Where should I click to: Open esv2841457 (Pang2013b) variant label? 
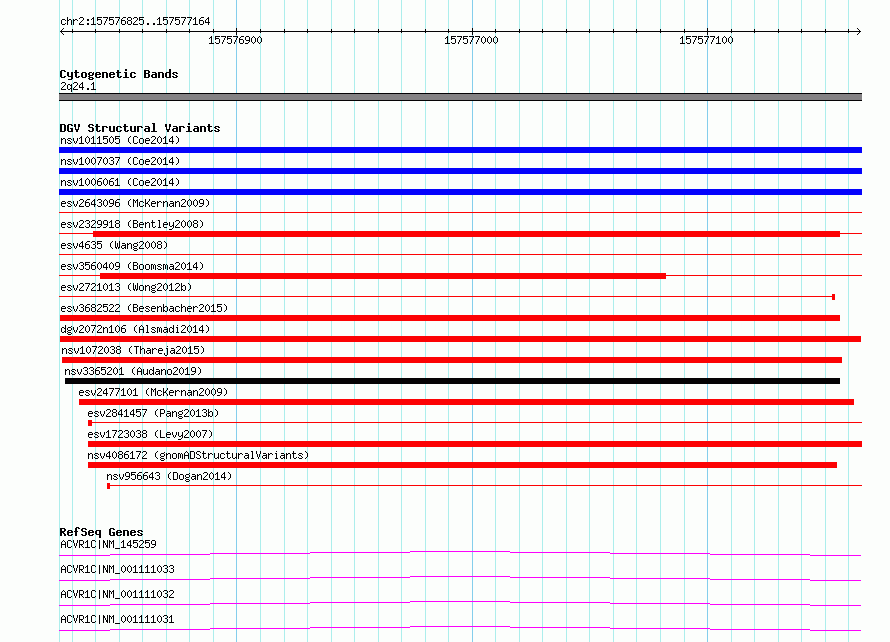coord(153,413)
